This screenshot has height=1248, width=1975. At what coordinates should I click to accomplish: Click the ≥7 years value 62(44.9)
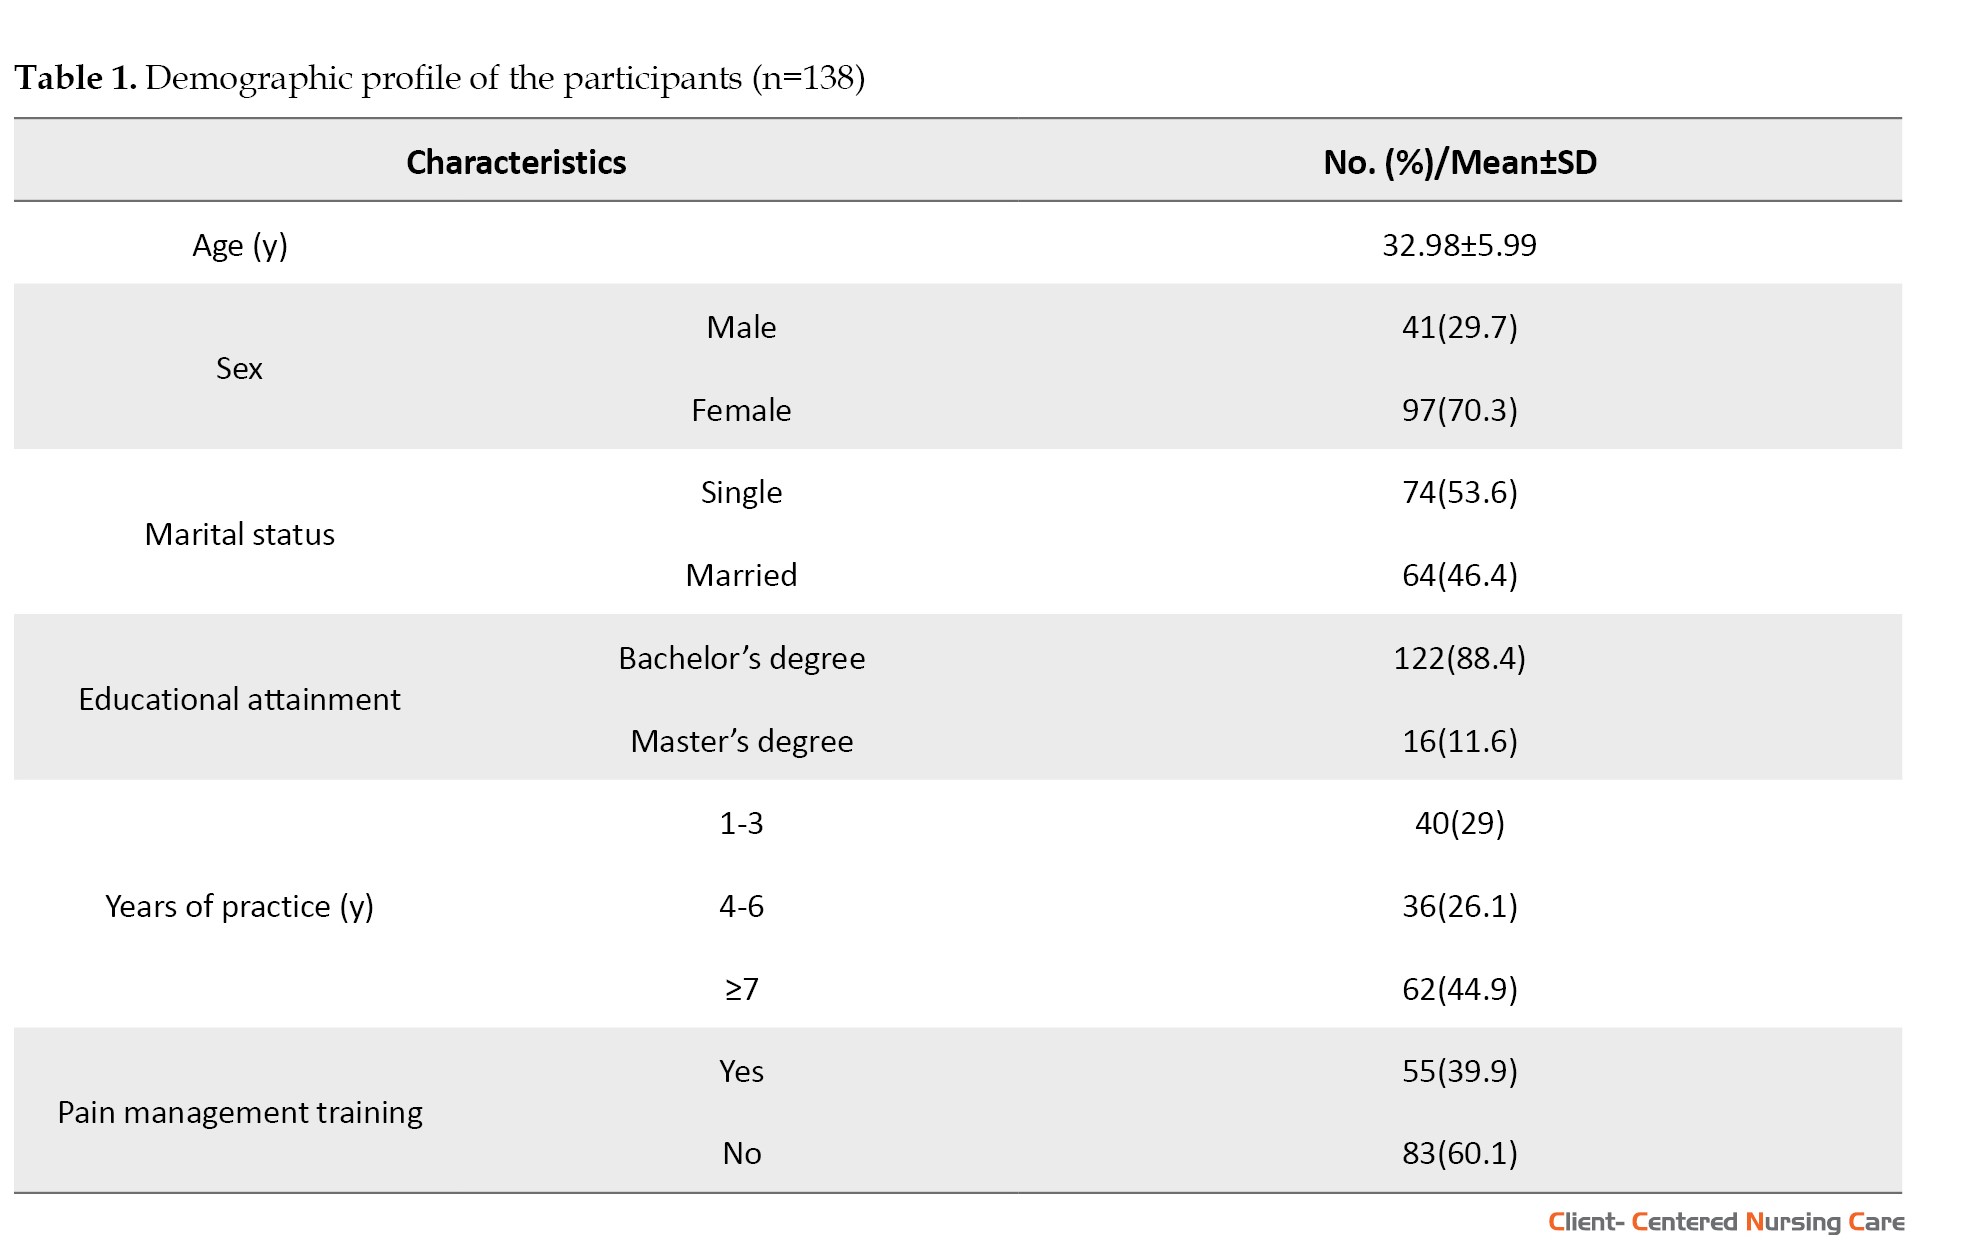pyautogui.click(x=1460, y=989)
